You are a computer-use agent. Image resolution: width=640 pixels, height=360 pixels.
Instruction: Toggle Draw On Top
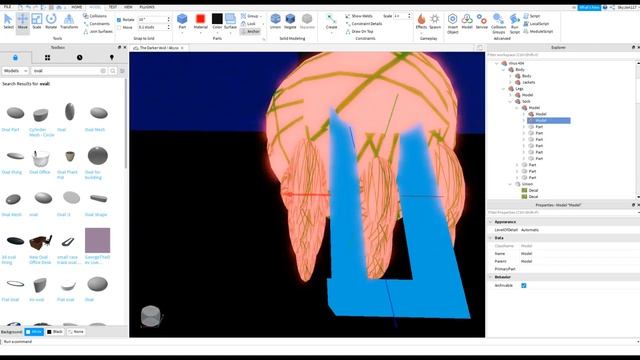tap(359, 31)
